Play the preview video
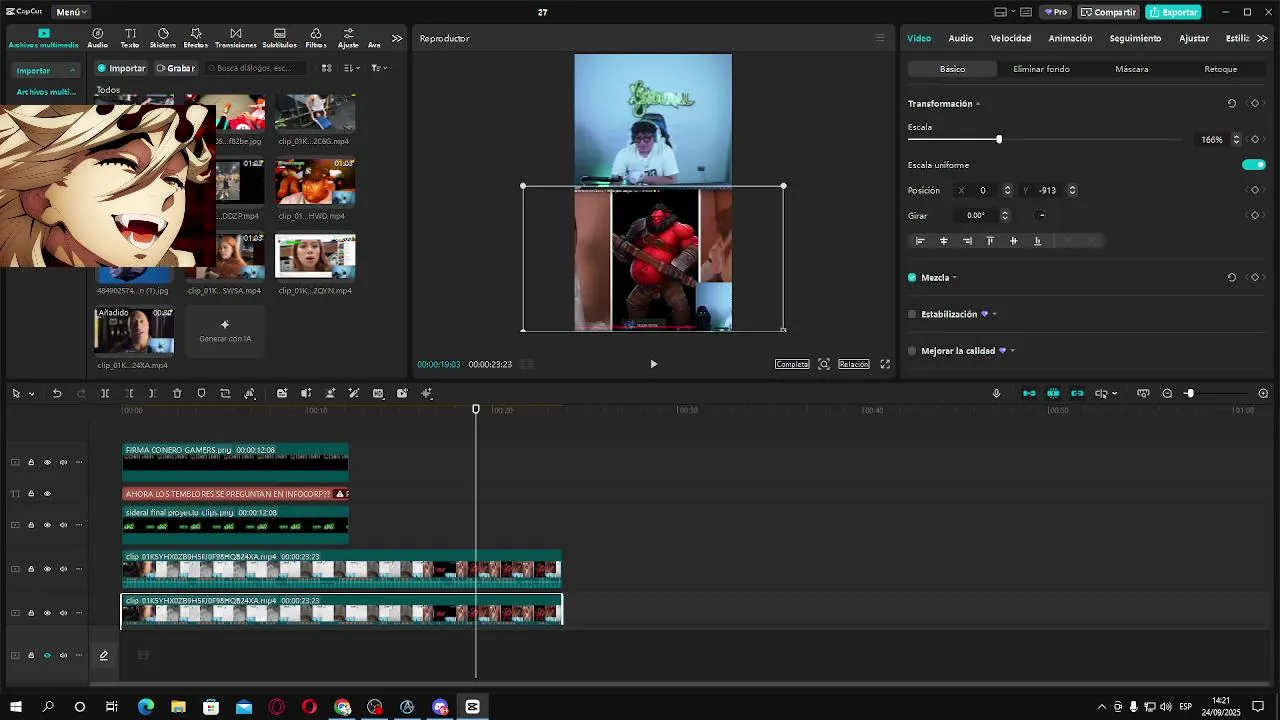Image resolution: width=1280 pixels, height=720 pixels. [x=654, y=364]
